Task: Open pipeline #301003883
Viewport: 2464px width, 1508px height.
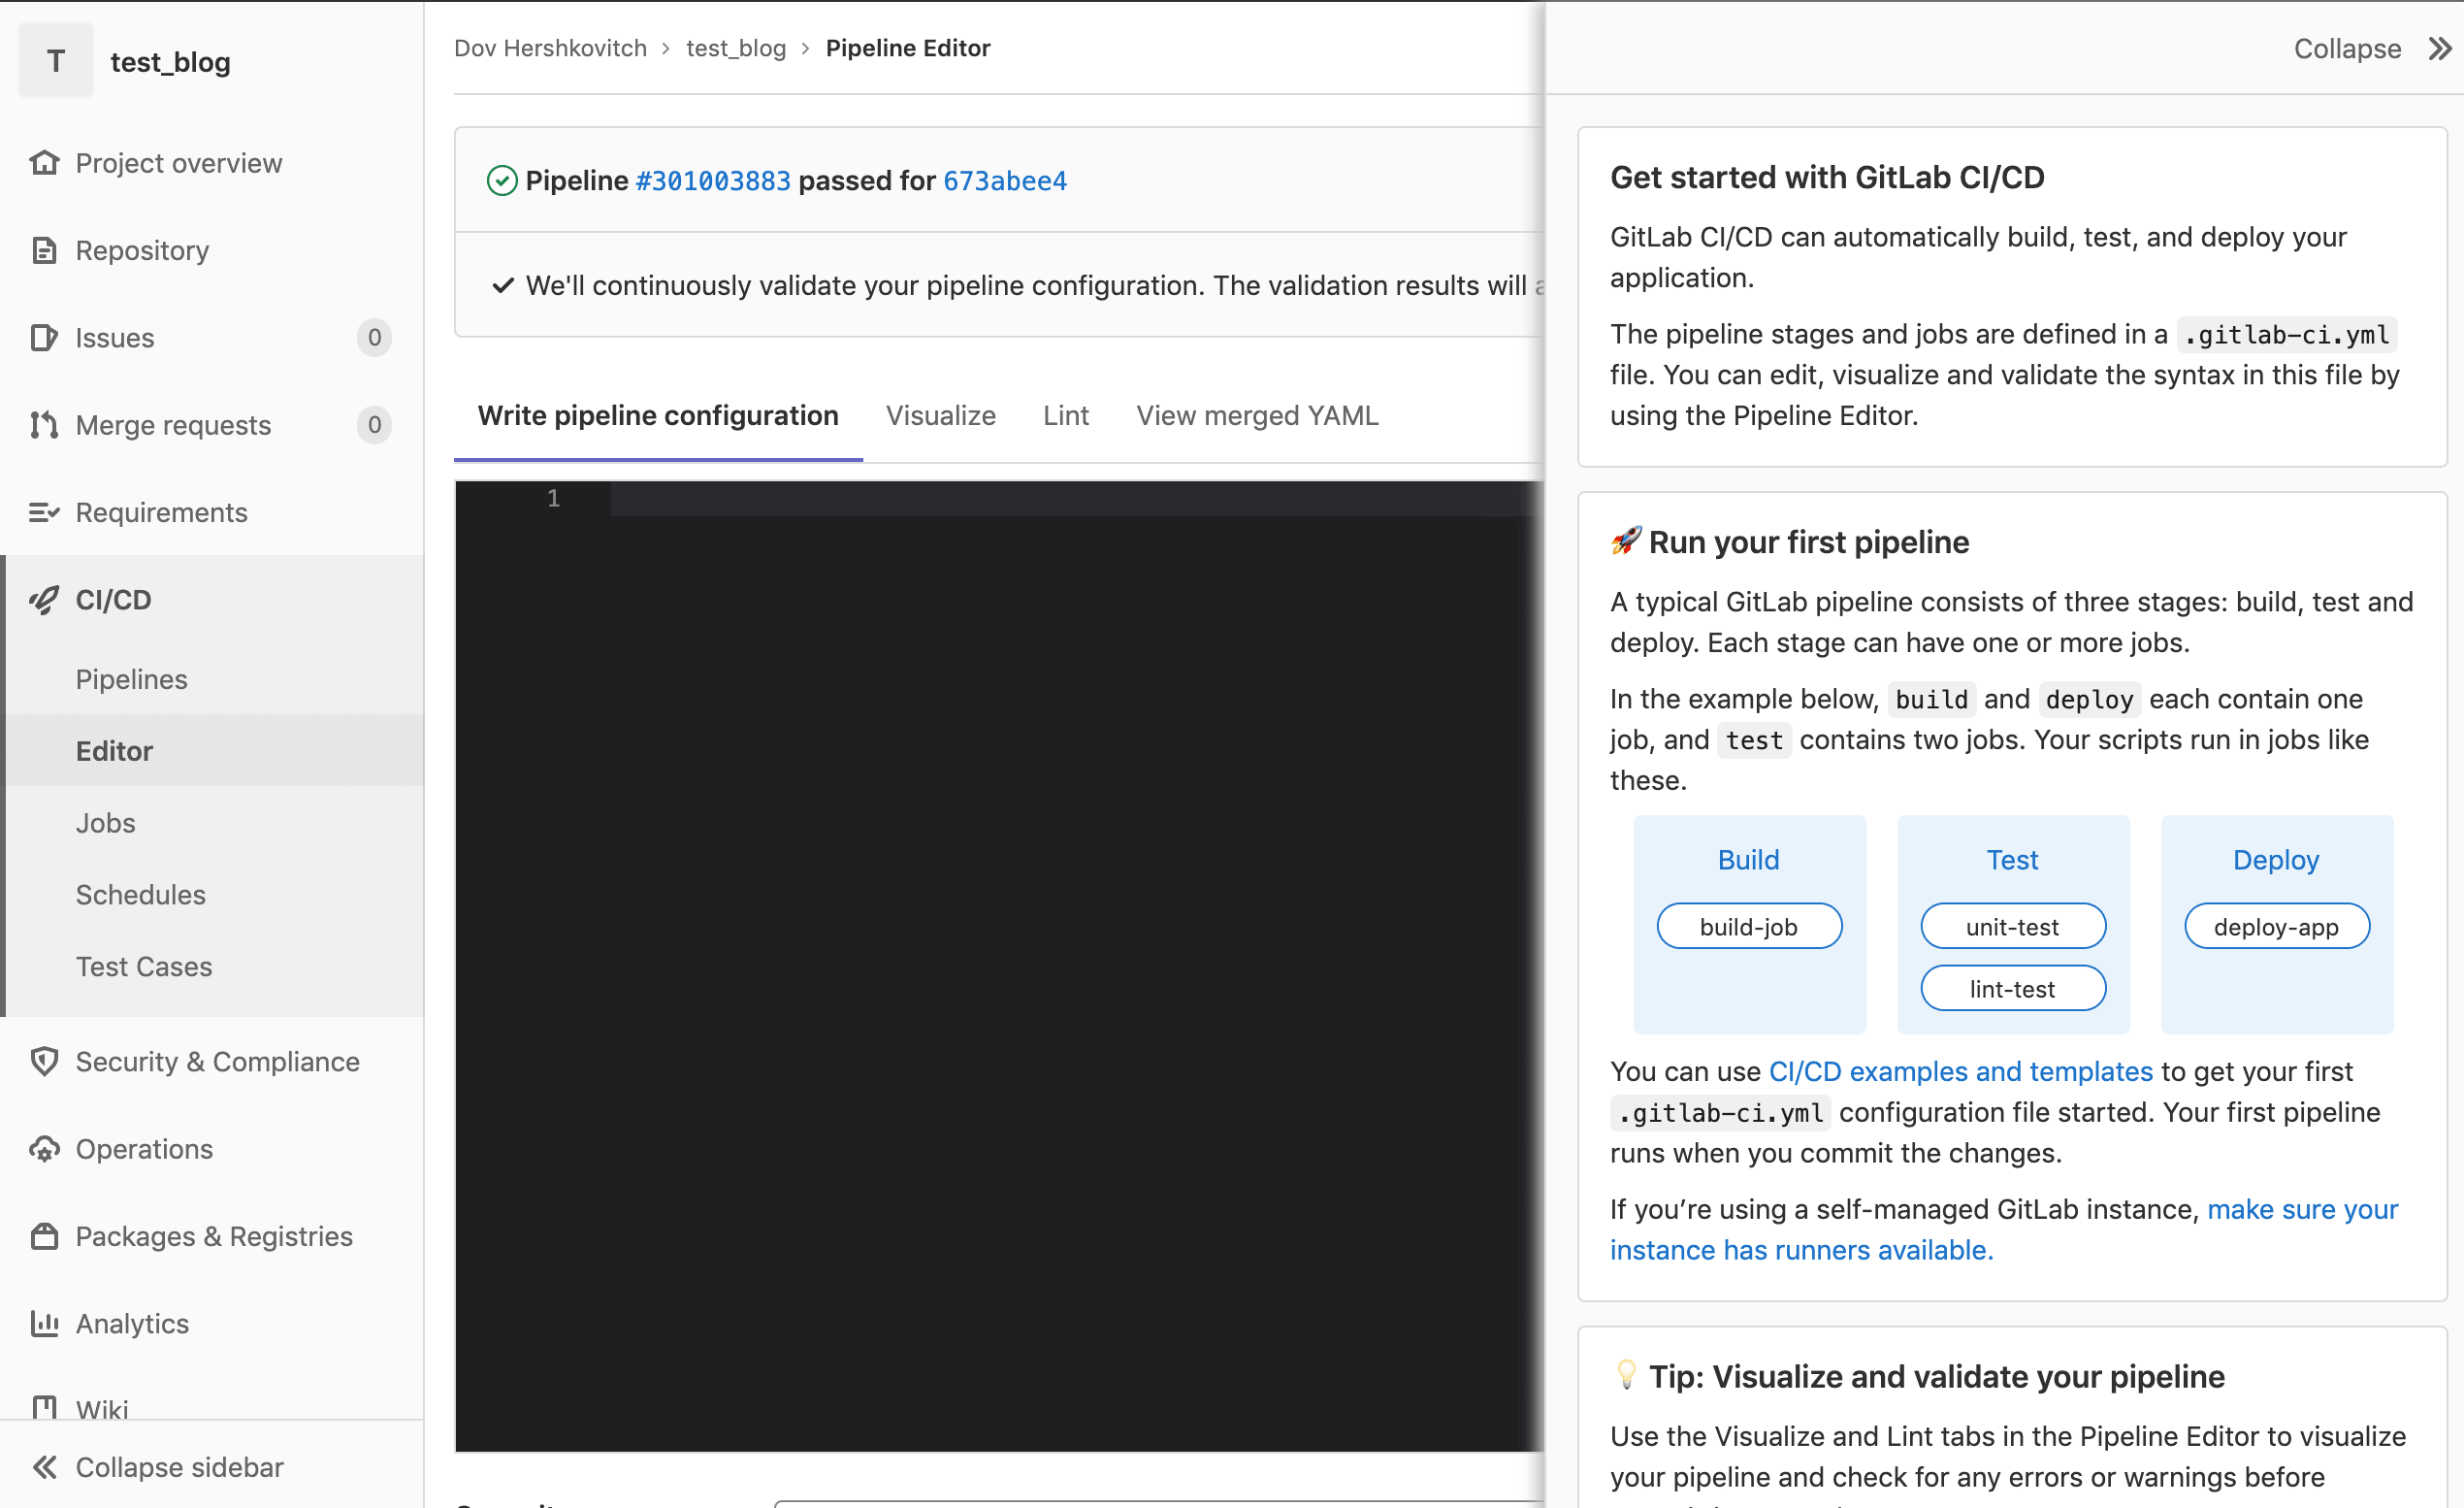Action: point(713,181)
